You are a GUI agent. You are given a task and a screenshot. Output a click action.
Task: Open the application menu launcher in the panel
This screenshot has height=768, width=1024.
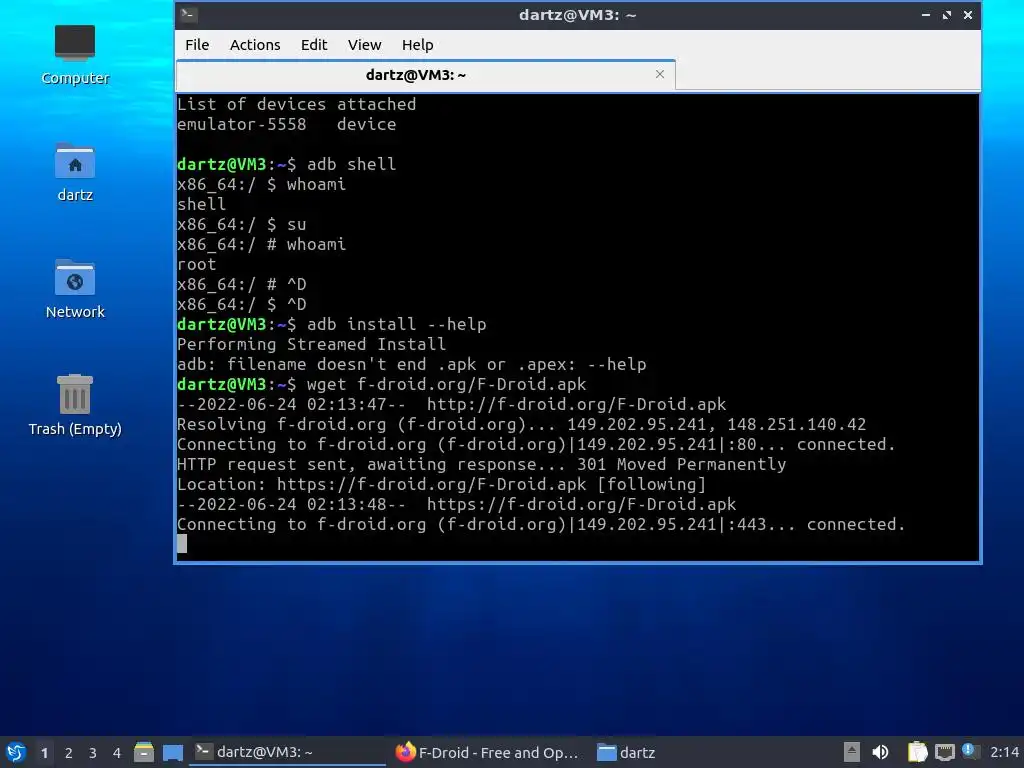pos(16,752)
